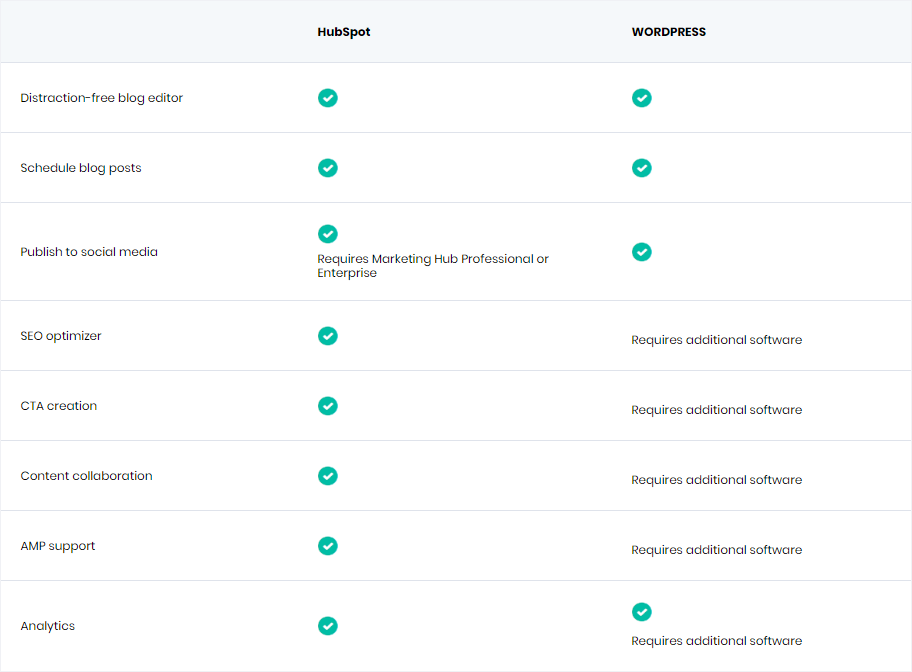Screen dimensions: 912x672
Task: Click HubSpot checkmark for CTA creation
Action: pos(327,406)
